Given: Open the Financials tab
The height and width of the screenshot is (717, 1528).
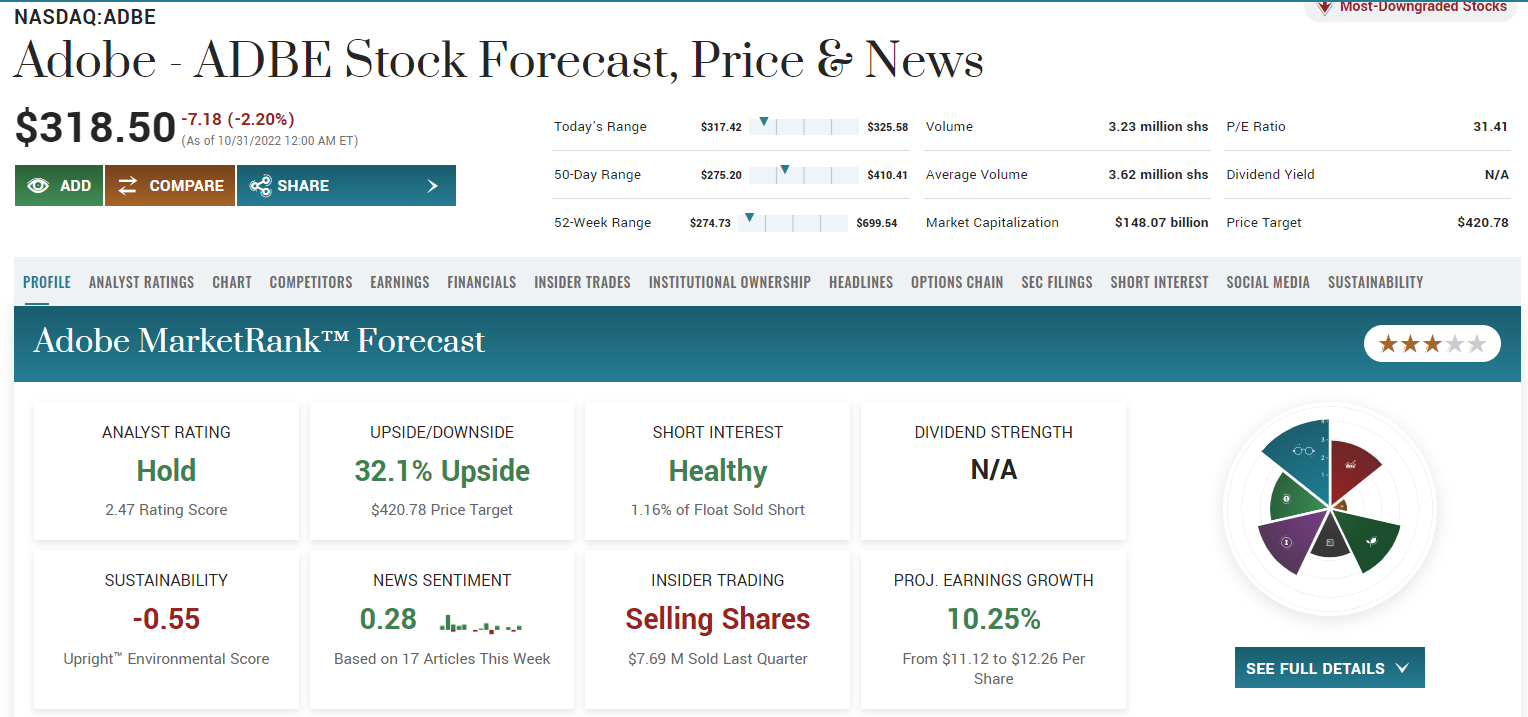Looking at the screenshot, I should 482,282.
